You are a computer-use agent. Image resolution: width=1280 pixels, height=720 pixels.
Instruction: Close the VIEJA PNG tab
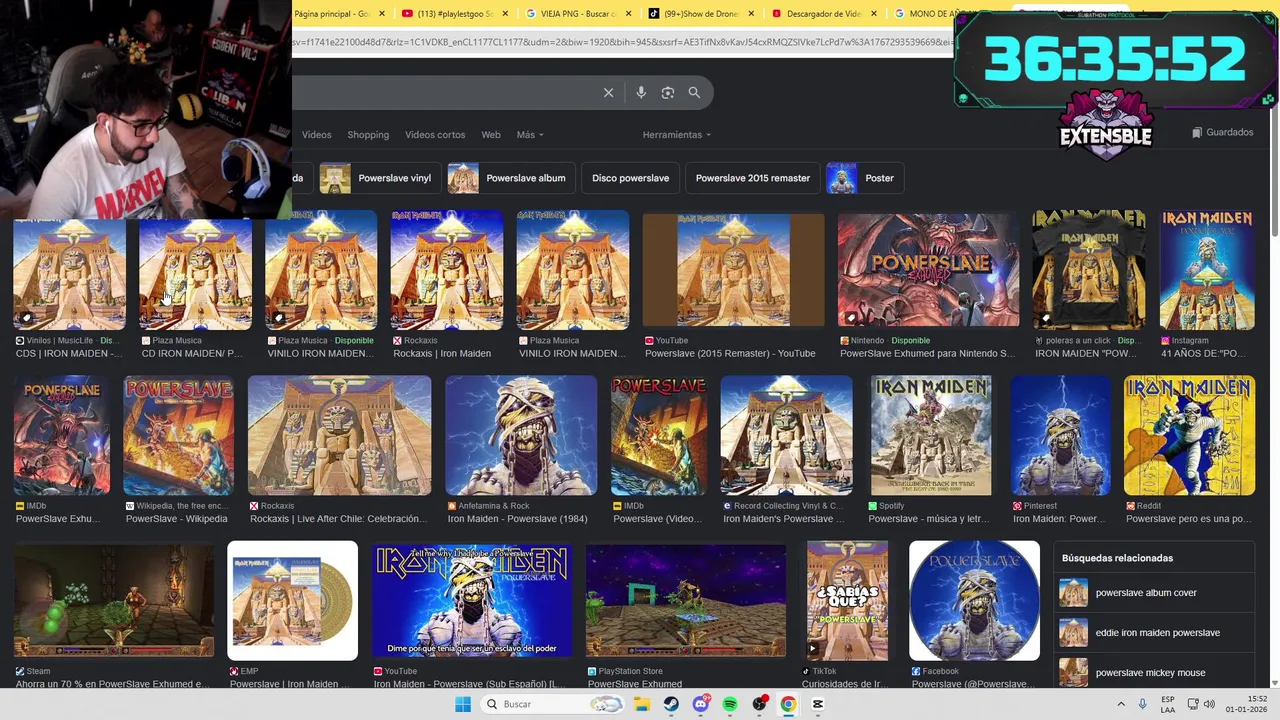[x=628, y=14]
